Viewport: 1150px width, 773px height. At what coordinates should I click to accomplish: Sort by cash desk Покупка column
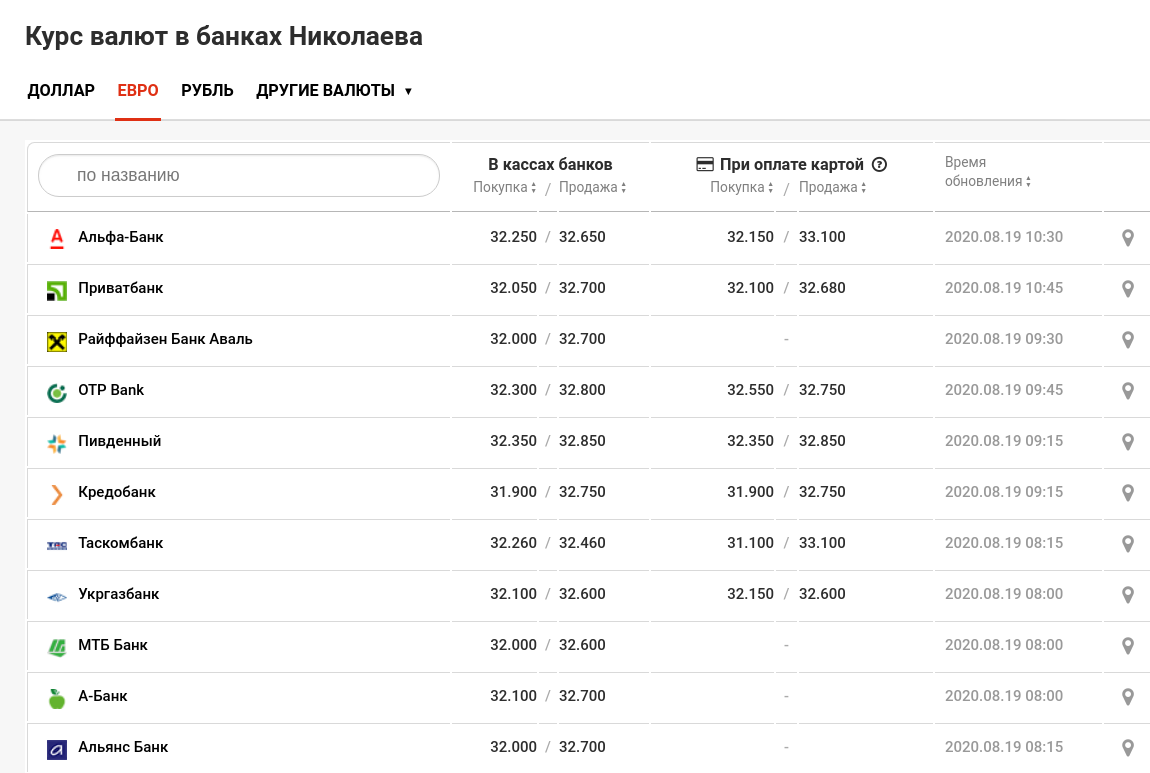coord(505,187)
